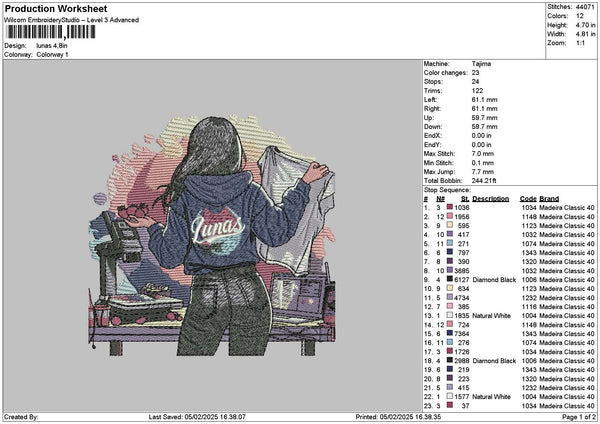The width and height of the screenshot is (600, 424).
Task: Click the Max Stitch value 7.0 mm
Action: [483, 154]
